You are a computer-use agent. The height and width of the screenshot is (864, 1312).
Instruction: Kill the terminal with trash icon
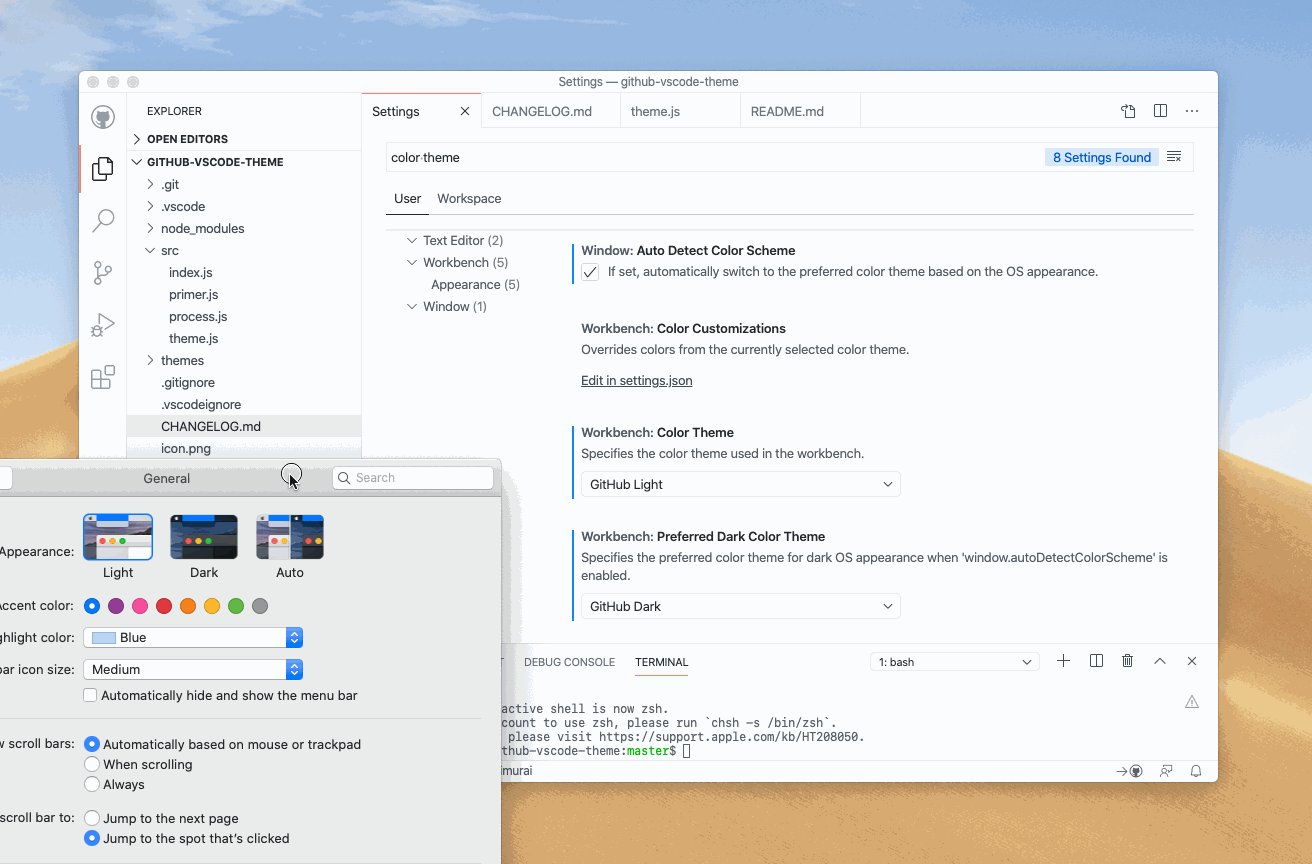click(1128, 661)
